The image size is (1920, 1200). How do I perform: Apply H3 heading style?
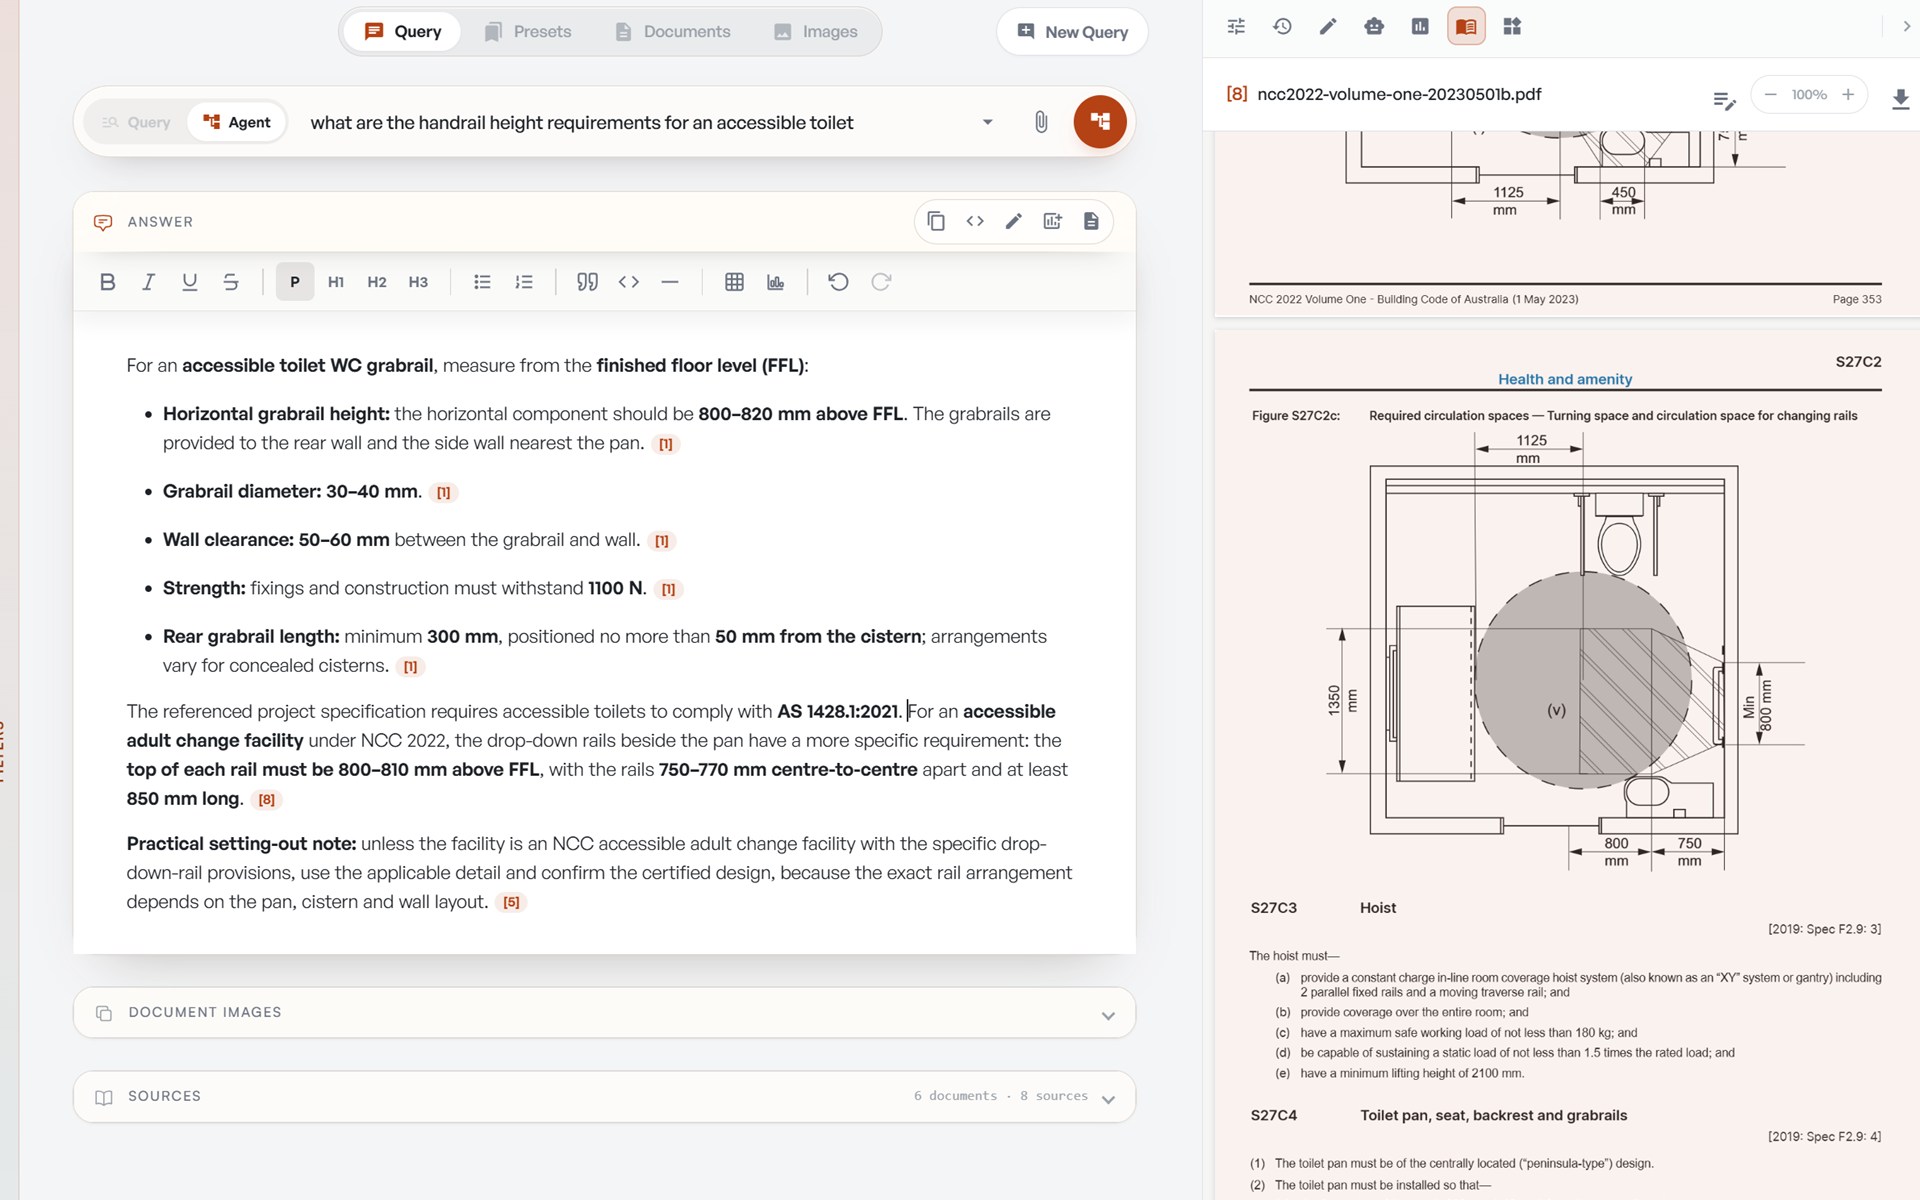coord(418,282)
